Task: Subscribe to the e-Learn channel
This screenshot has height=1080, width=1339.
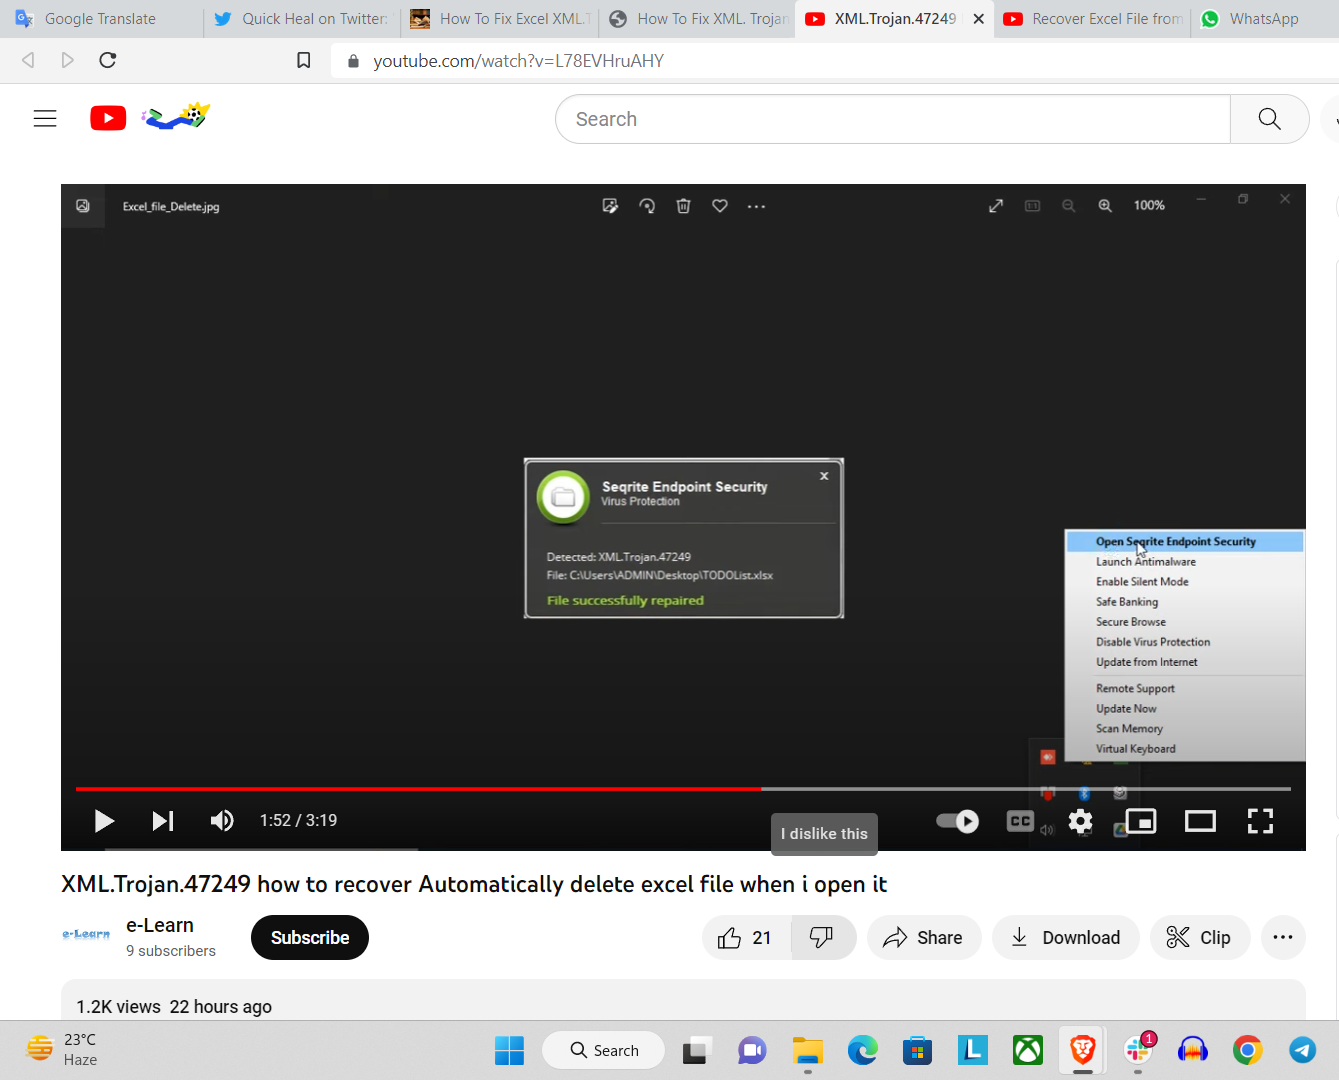Action: (x=310, y=938)
